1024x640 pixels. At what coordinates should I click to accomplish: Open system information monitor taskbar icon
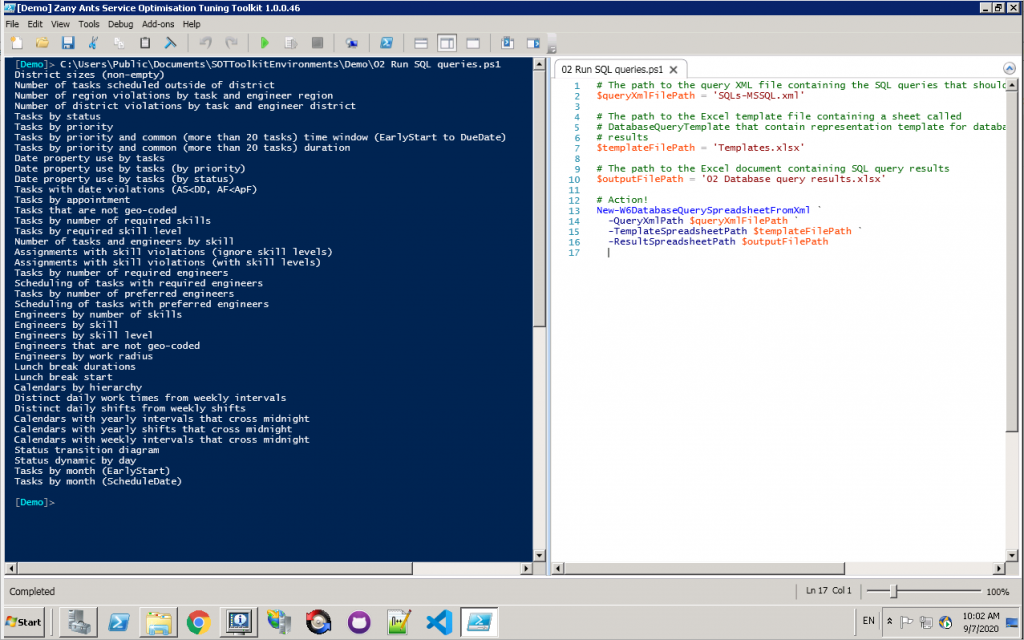238,622
